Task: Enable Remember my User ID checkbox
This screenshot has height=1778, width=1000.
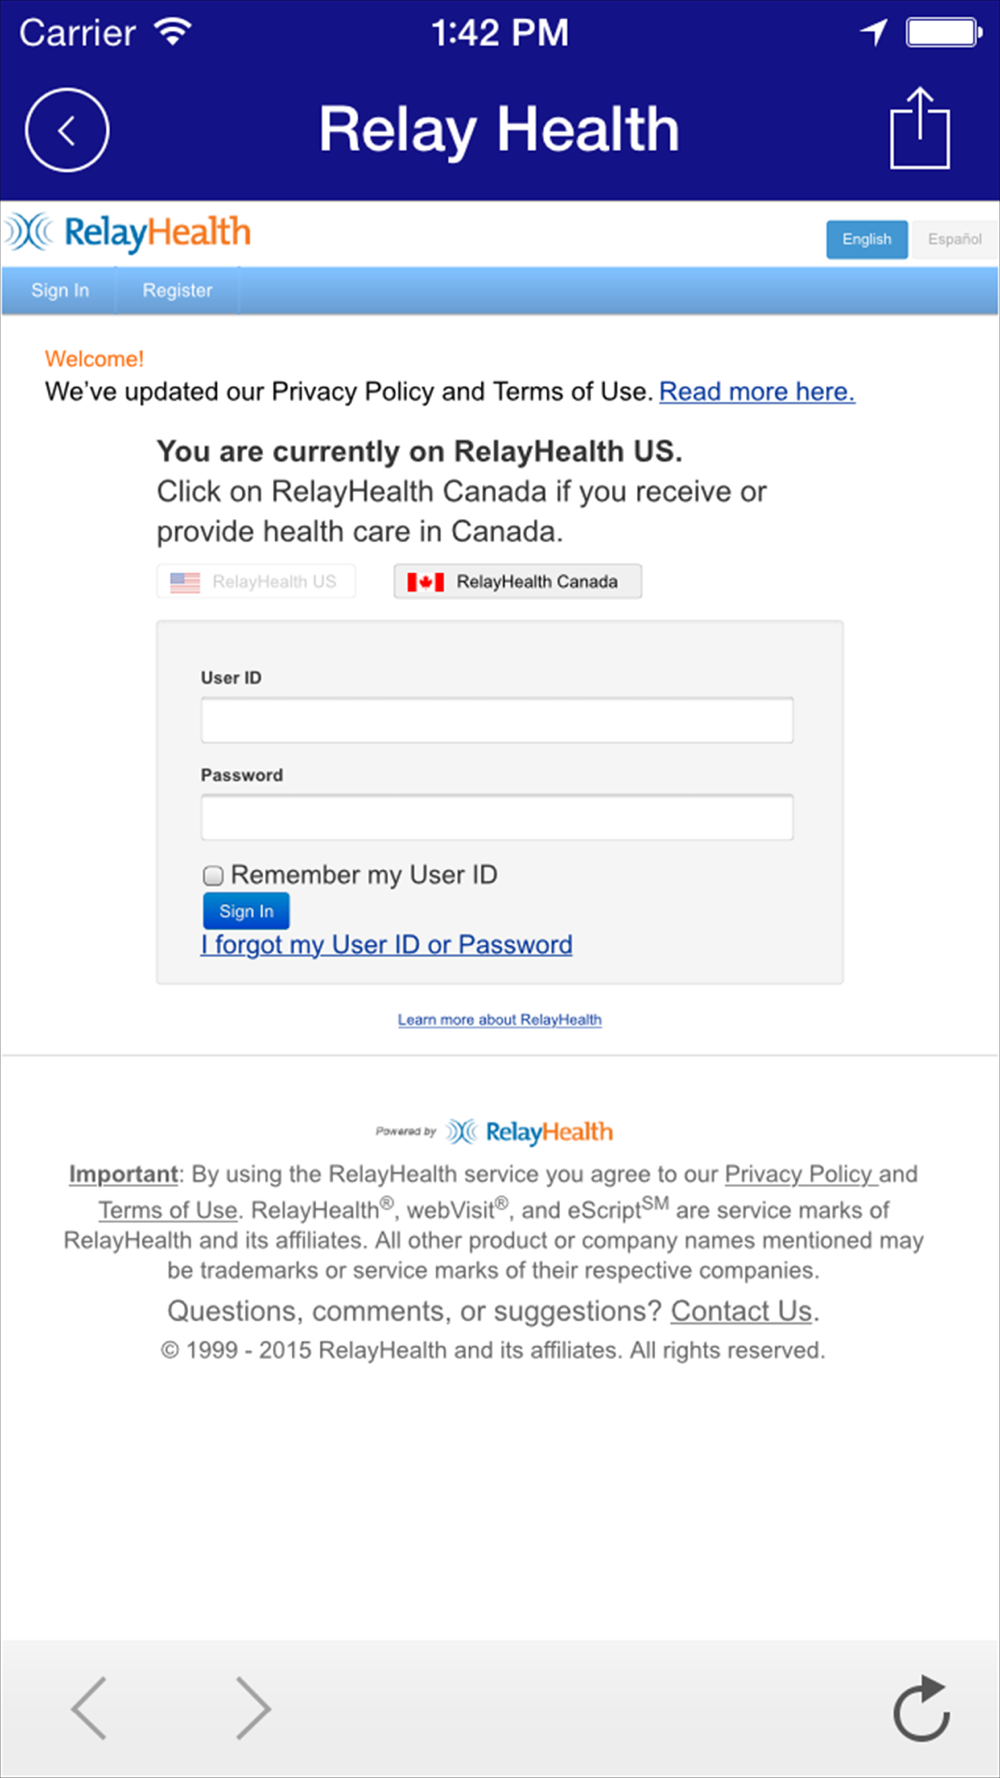Action: (x=213, y=876)
